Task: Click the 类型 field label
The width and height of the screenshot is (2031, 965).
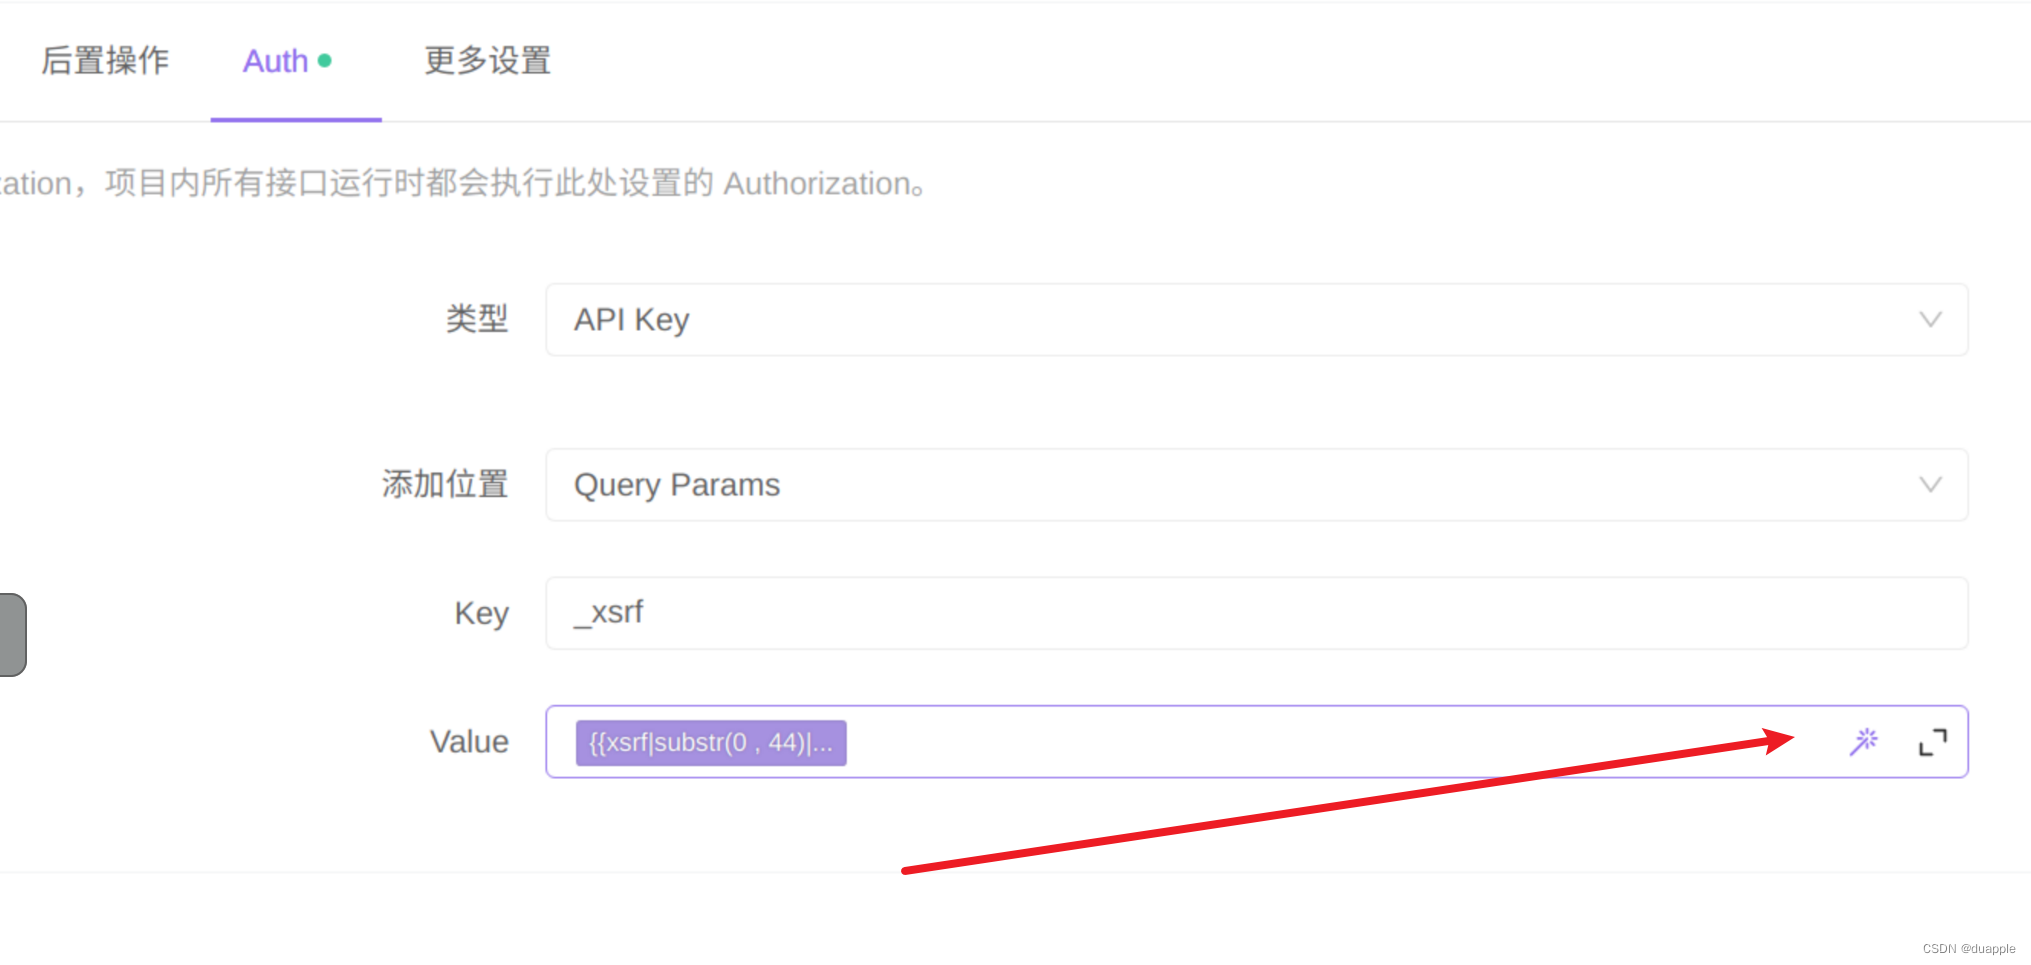Action: 477,319
